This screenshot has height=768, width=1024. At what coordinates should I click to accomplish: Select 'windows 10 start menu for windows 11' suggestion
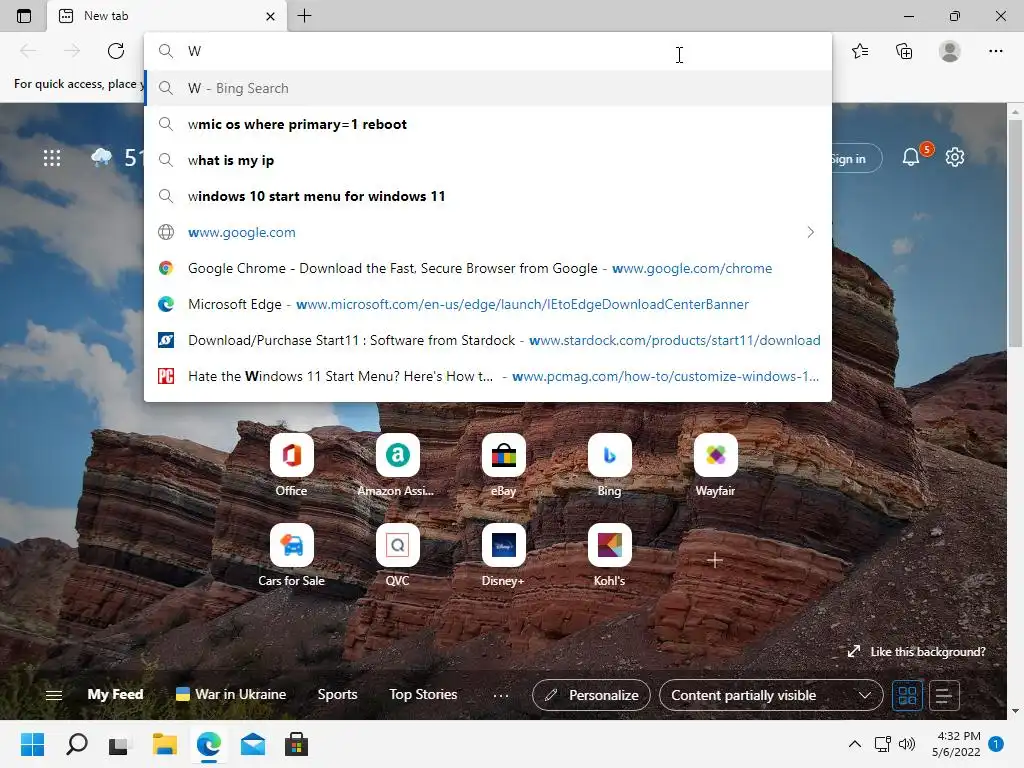(488, 196)
